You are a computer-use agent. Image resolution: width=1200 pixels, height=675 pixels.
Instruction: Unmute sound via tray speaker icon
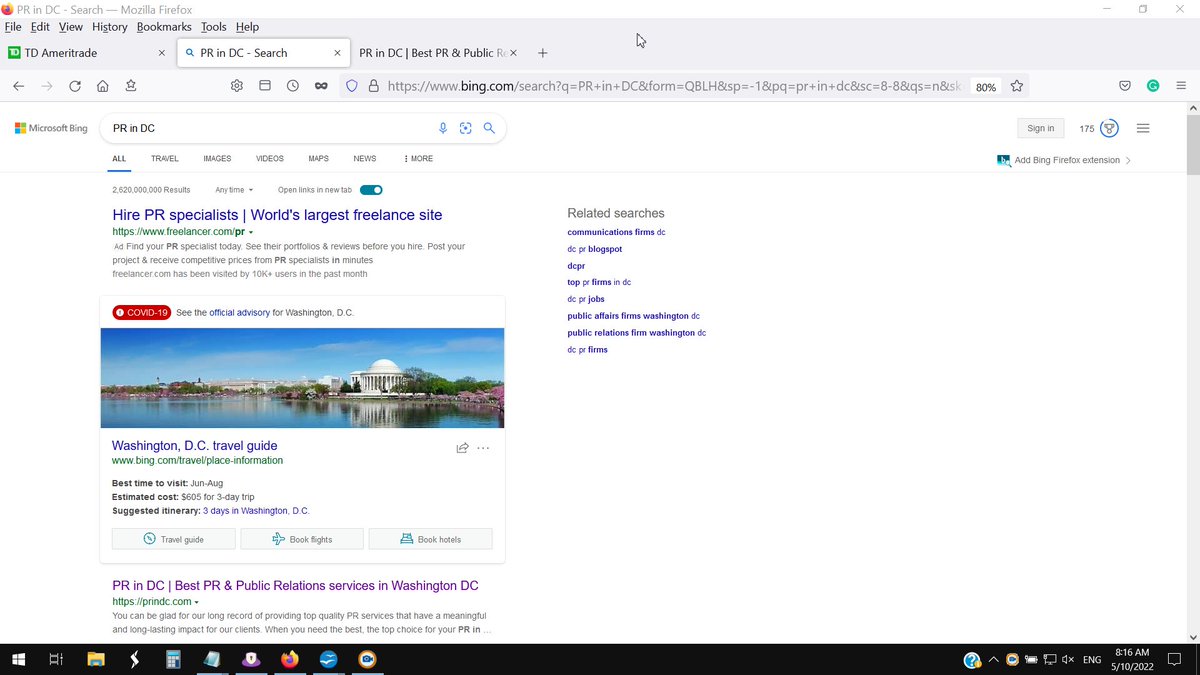[1068, 660]
